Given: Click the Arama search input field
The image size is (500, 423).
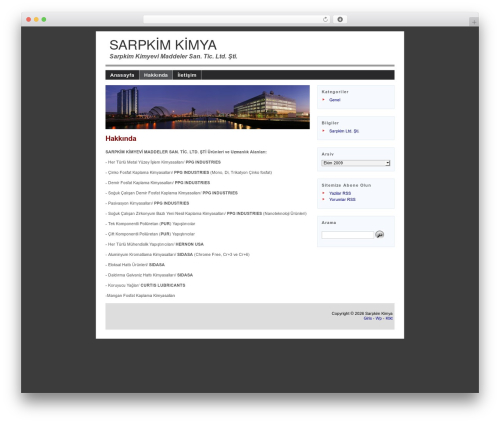Looking at the screenshot, I should pyautogui.click(x=347, y=235).
